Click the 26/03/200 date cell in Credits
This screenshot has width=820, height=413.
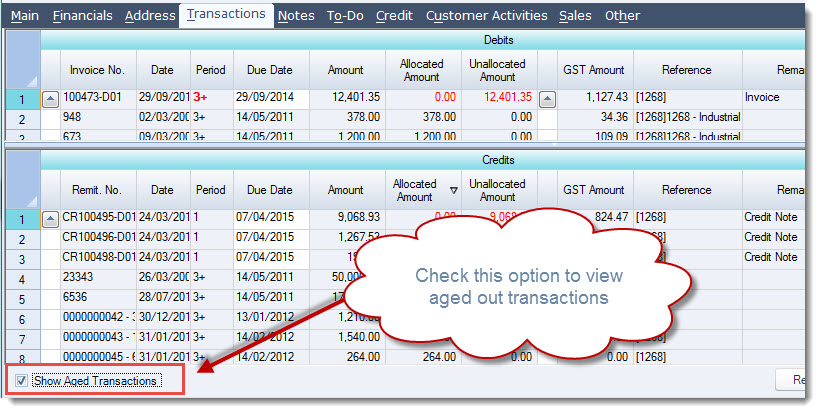coord(163,277)
